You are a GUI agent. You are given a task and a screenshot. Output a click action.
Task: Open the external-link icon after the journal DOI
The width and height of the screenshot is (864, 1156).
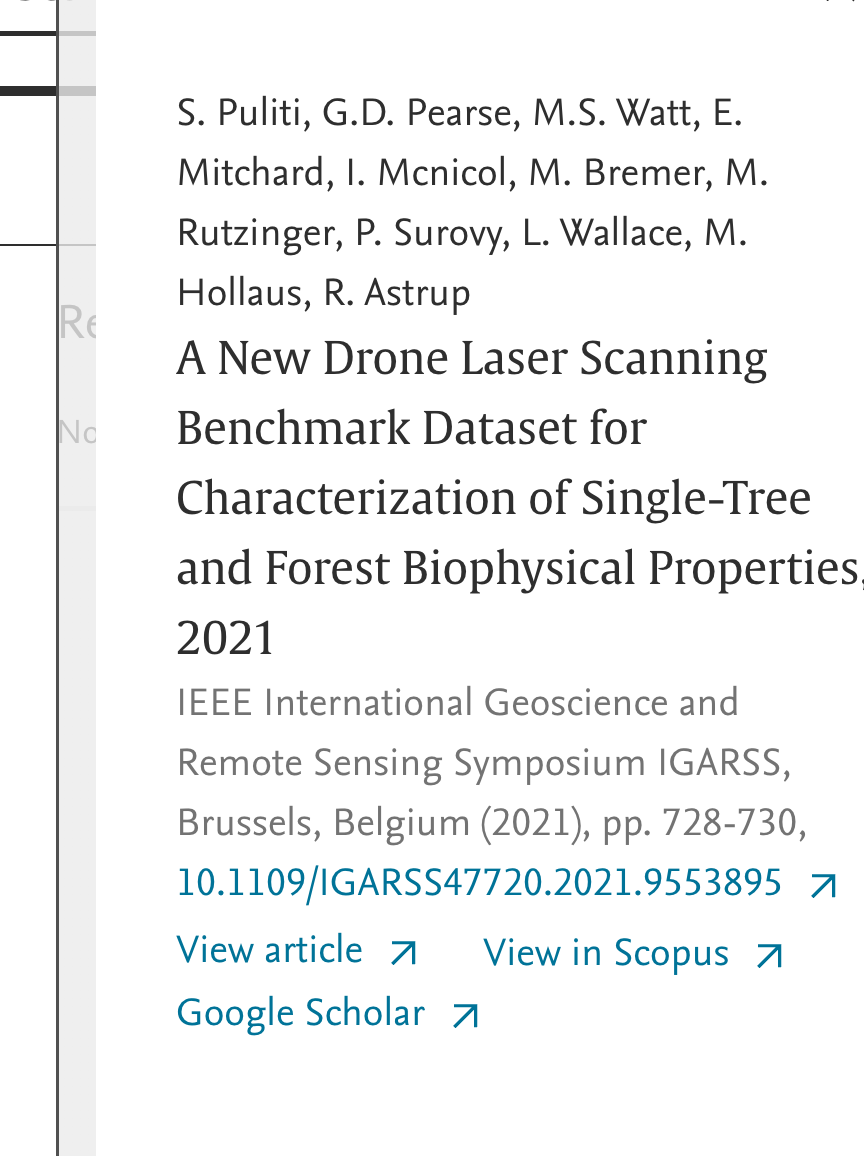[x=821, y=884]
